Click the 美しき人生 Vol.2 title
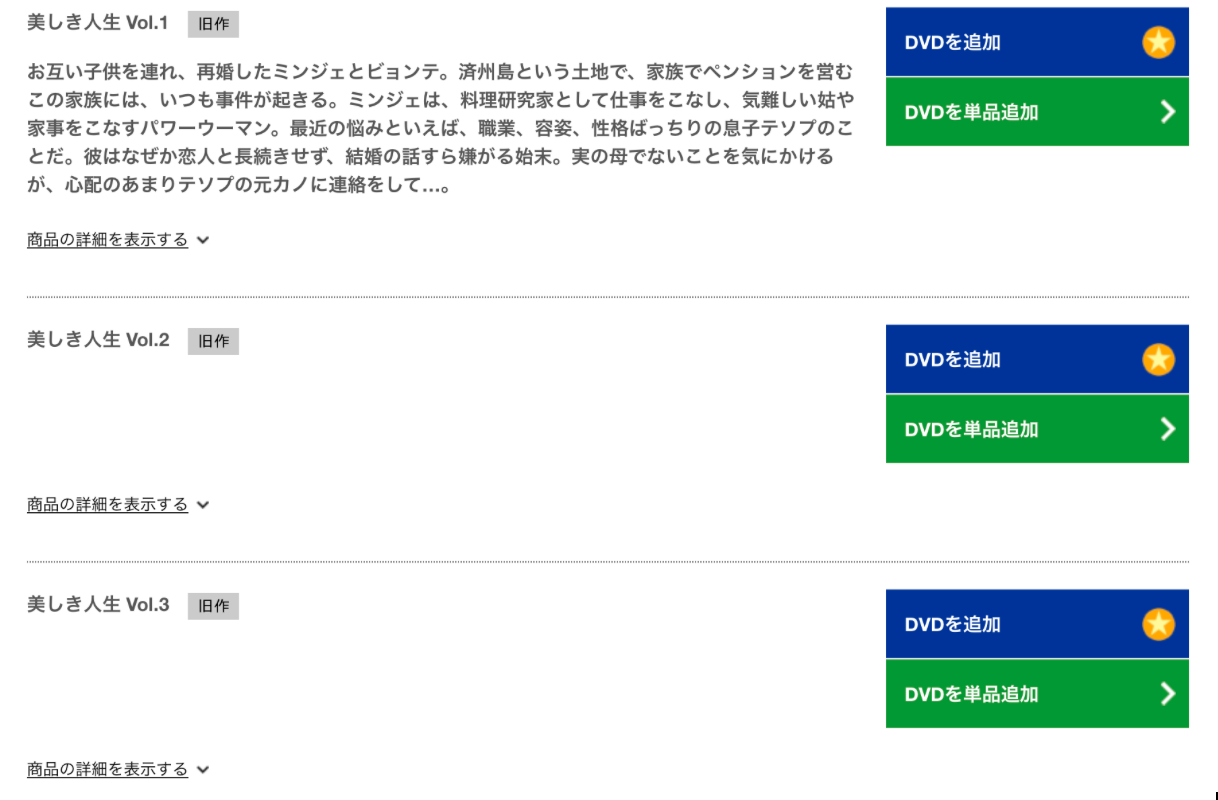 click(x=98, y=340)
